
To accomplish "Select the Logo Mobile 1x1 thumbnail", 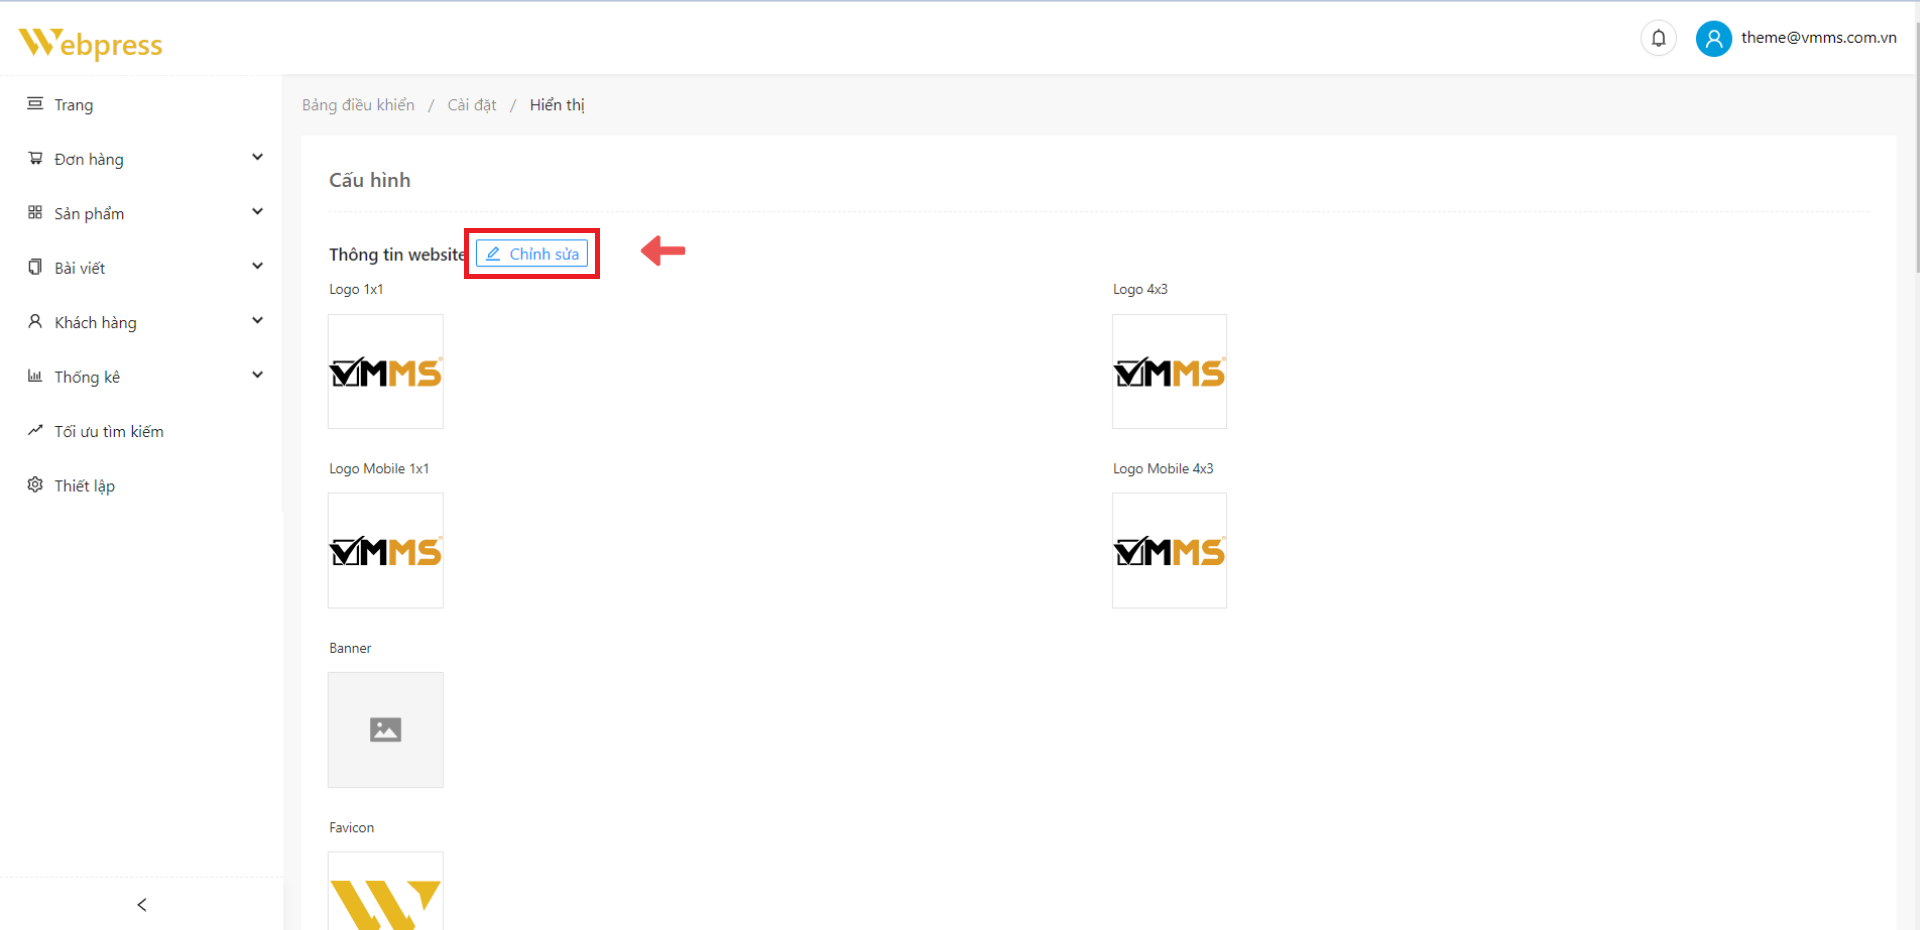I will [385, 550].
